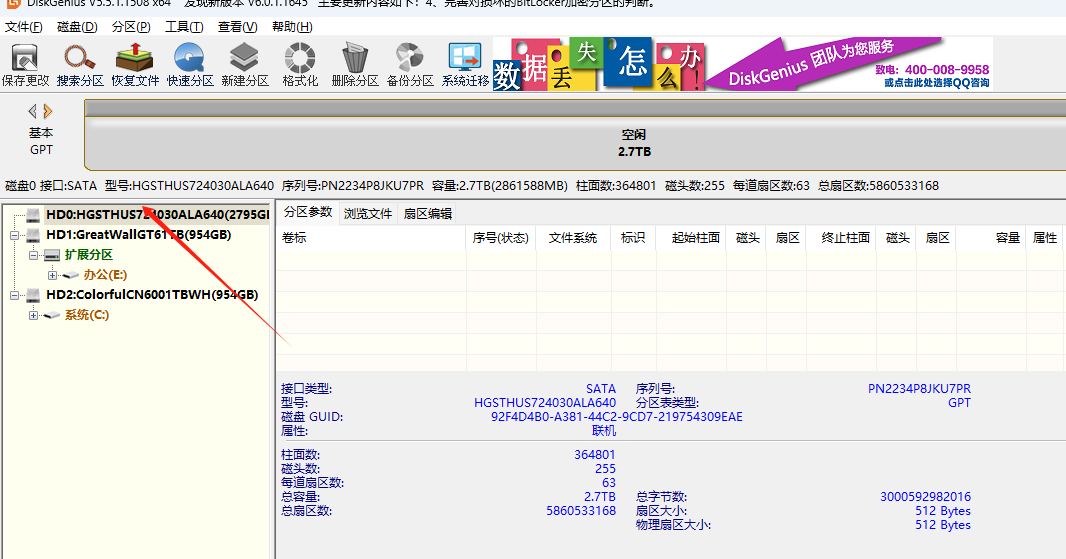Collapse the HD2 Colorful disk node
The width and height of the screenshot is (1066, 559).
[14, 295]
